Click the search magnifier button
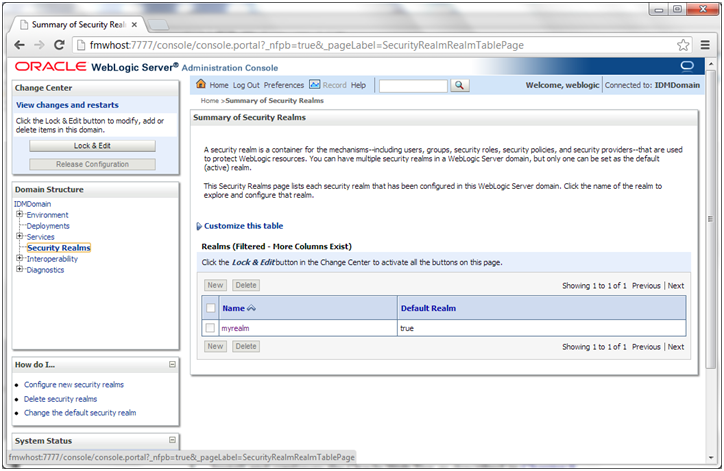Image resolution: width=724 pixels, height=471 pixels. 459,85
